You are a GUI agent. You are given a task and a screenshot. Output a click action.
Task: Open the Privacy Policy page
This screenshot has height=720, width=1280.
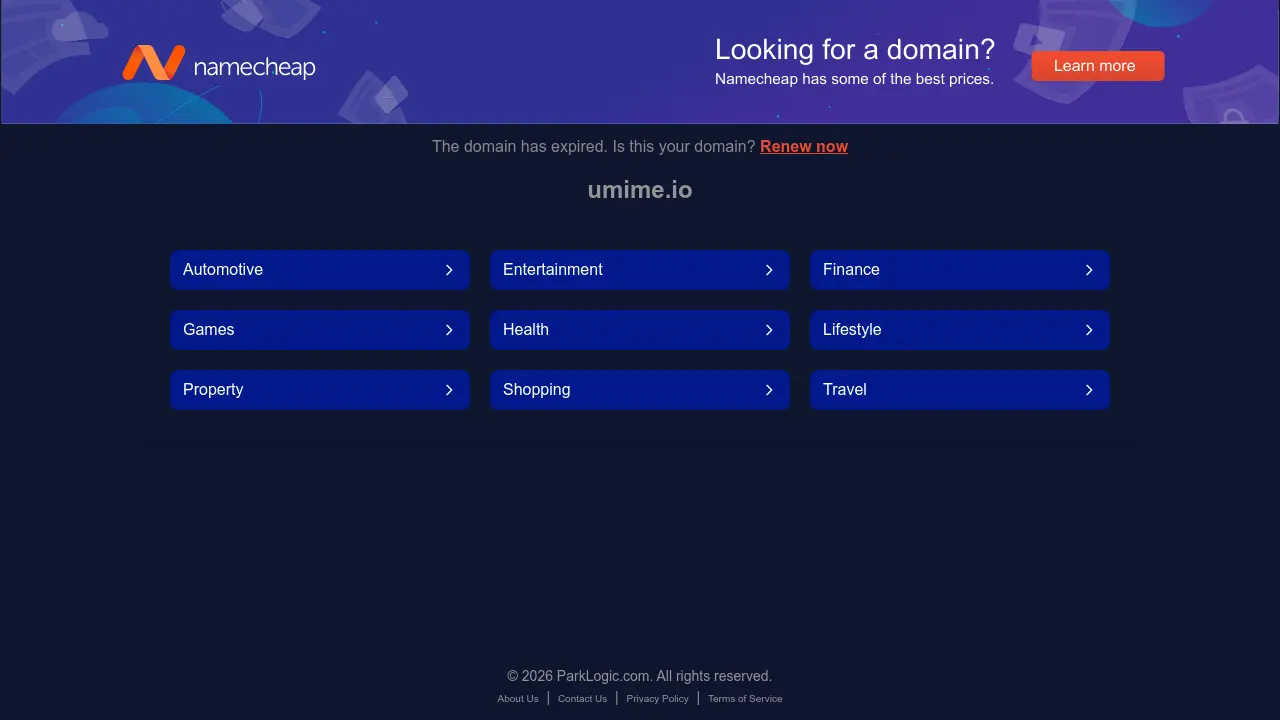[x=657, y=698]
